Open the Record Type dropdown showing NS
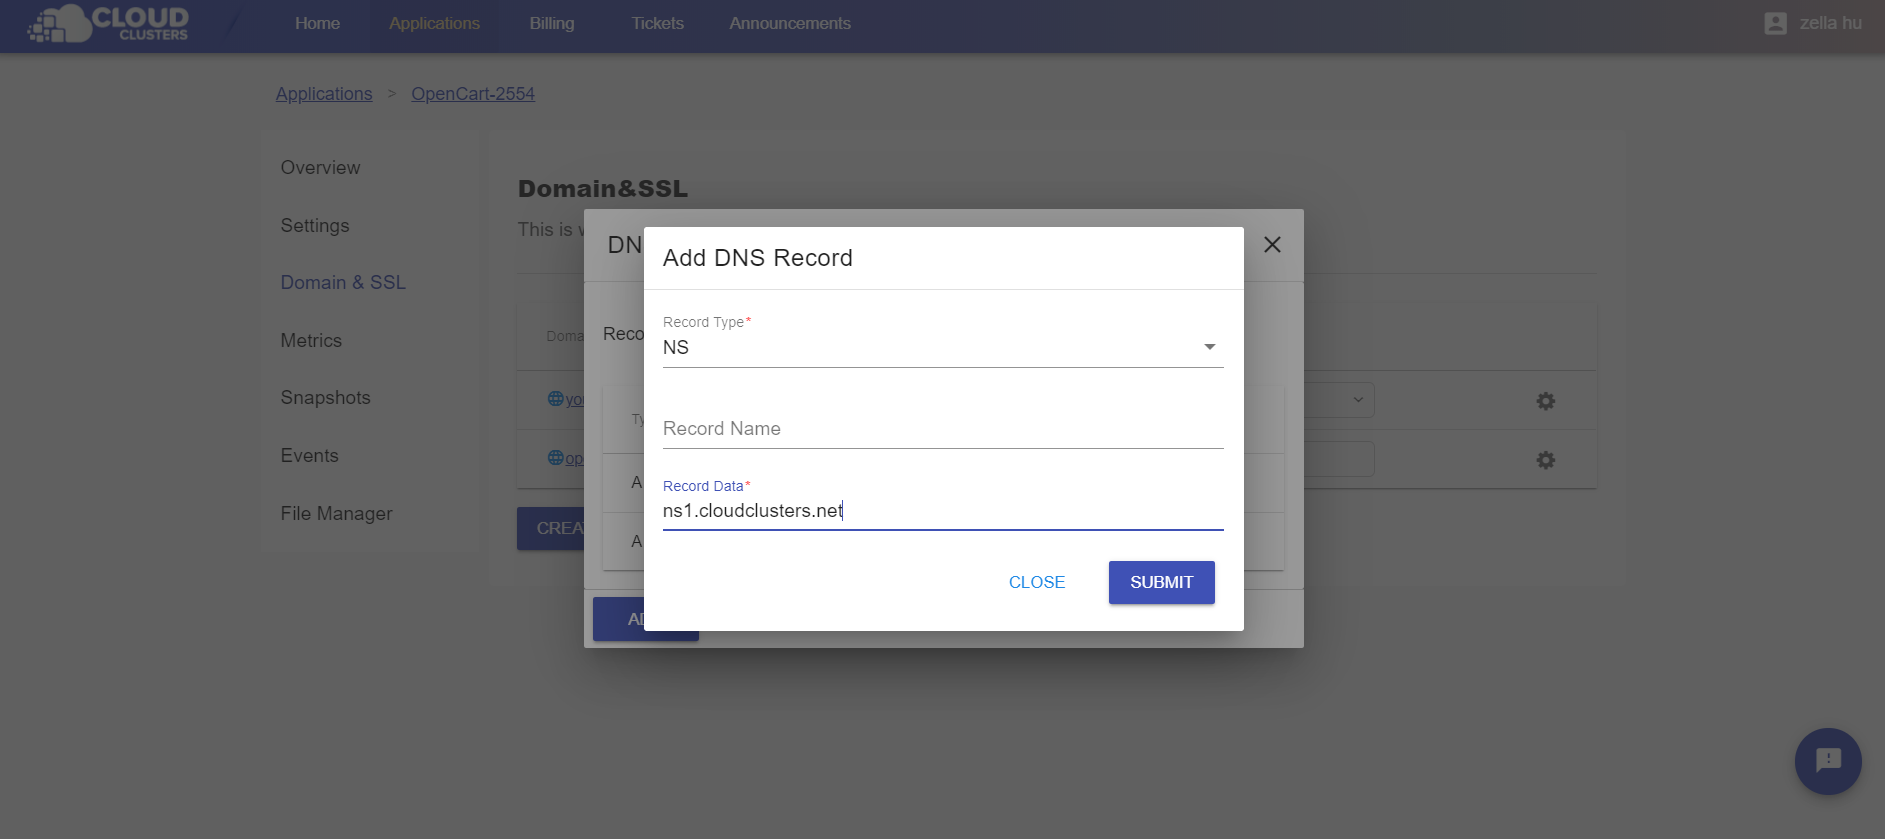 [x=943, y=347]
